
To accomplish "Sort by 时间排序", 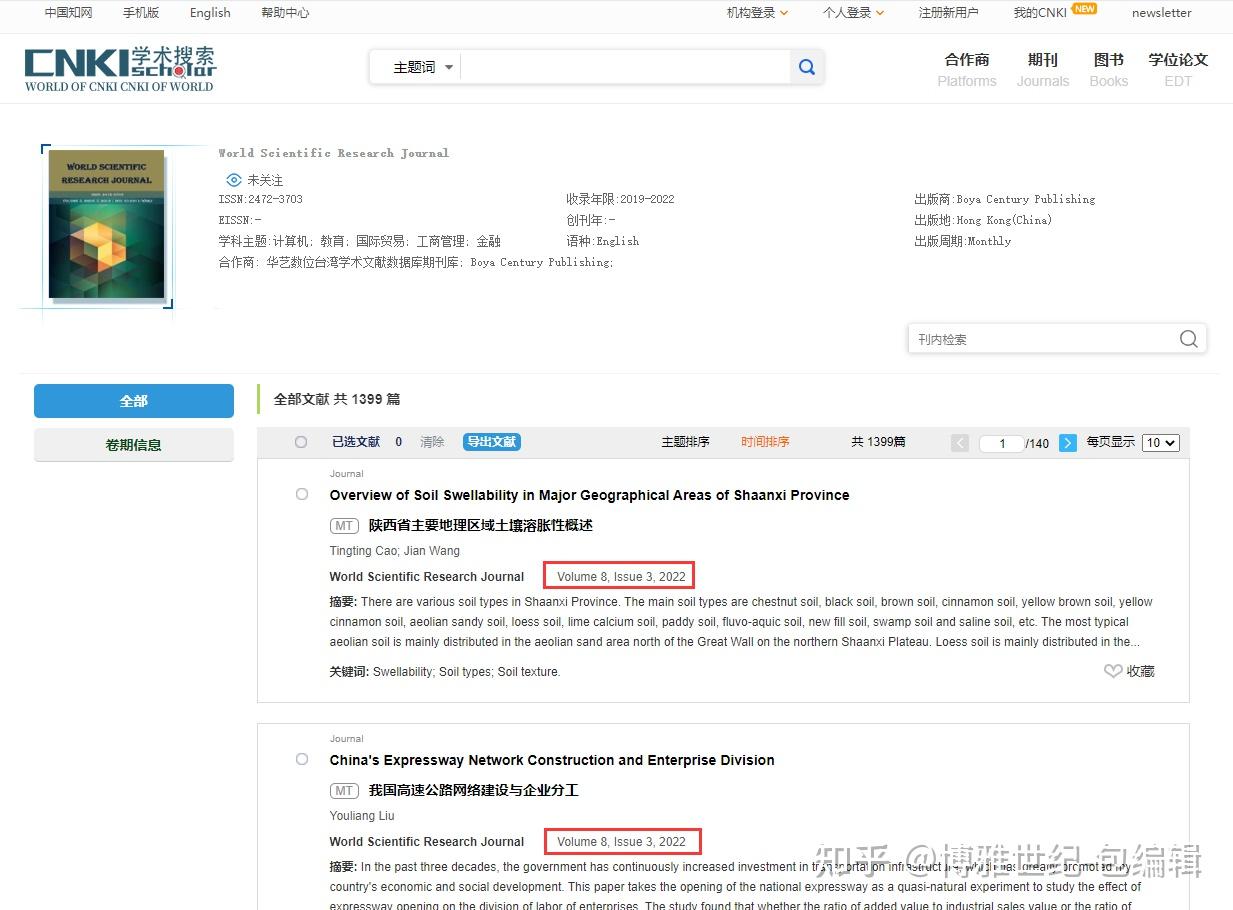I will click(x=765, y=442).
